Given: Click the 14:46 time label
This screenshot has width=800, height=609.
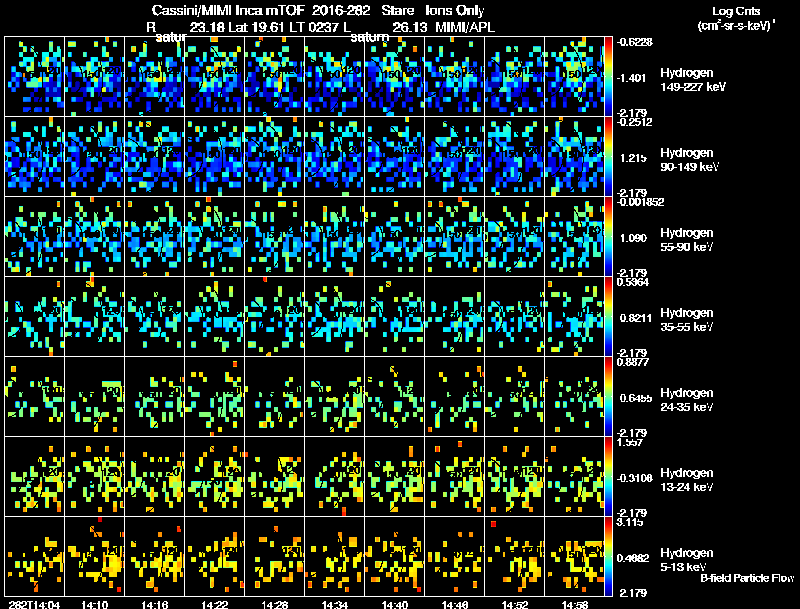Looking at the screenshot, I should click(x=455, y=605).
